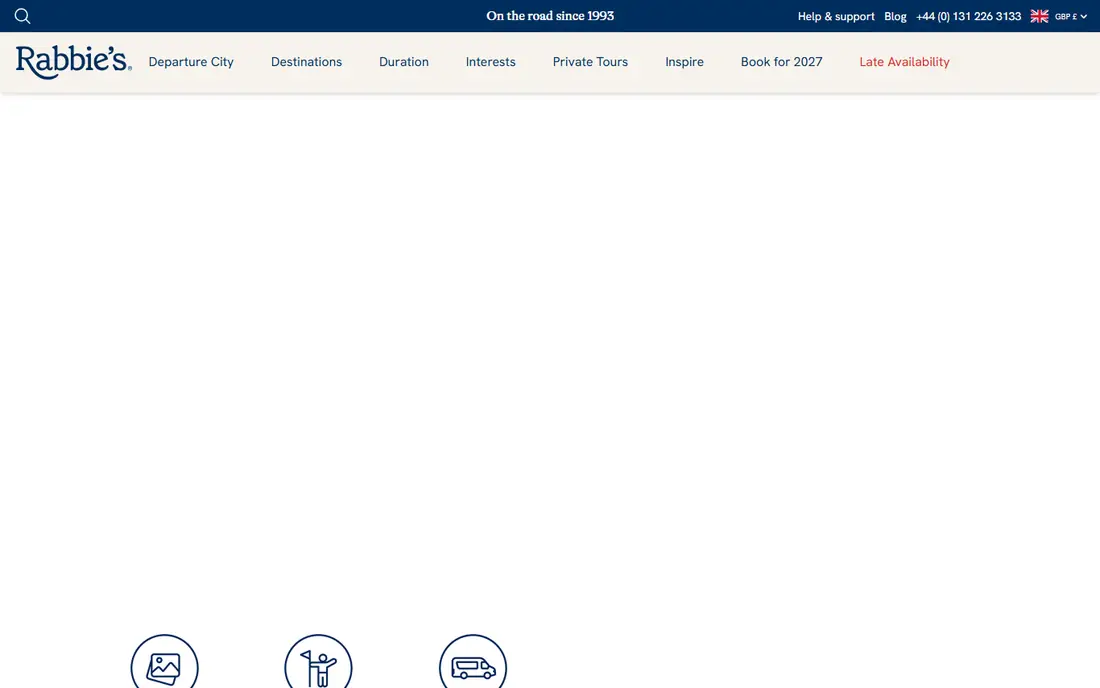Viewport: 1100px width, 688px height.
Task: Open the search magnifier icon
Action: click(x=22, y=16)
